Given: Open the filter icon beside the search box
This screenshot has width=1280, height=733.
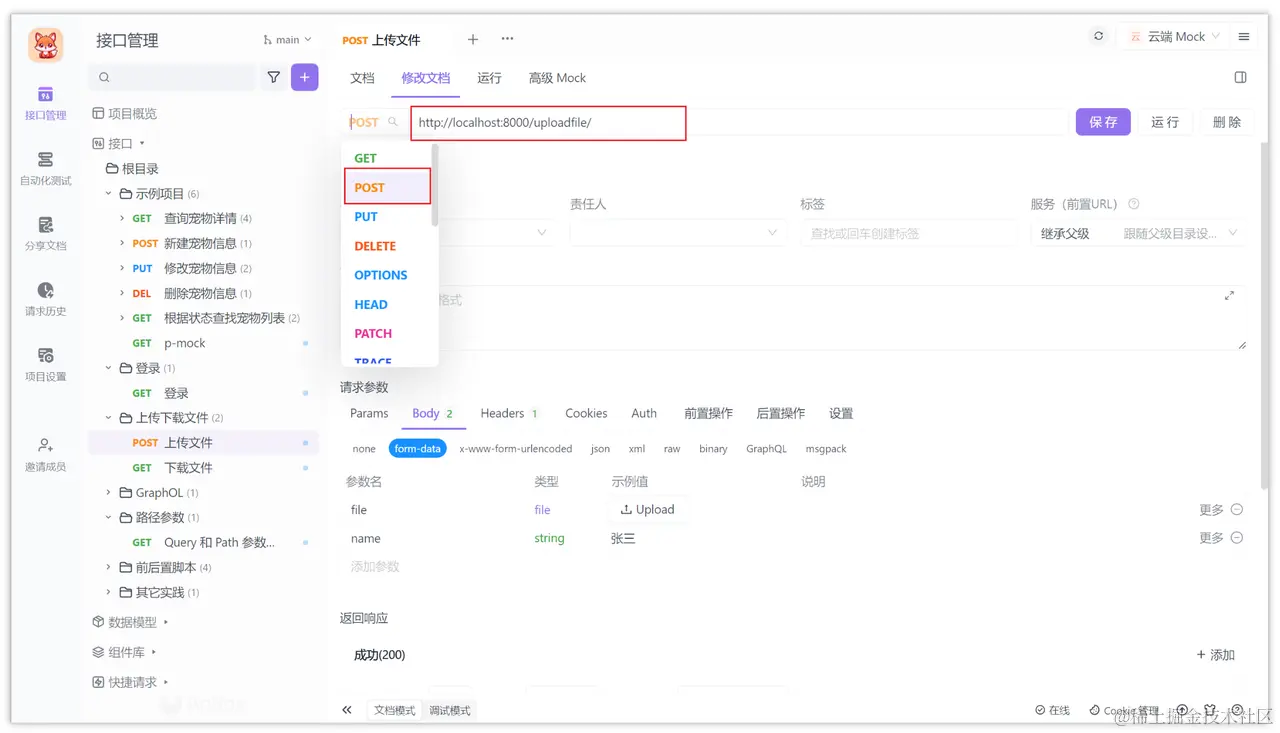Looking at the screenshot, I should point(273,77).
